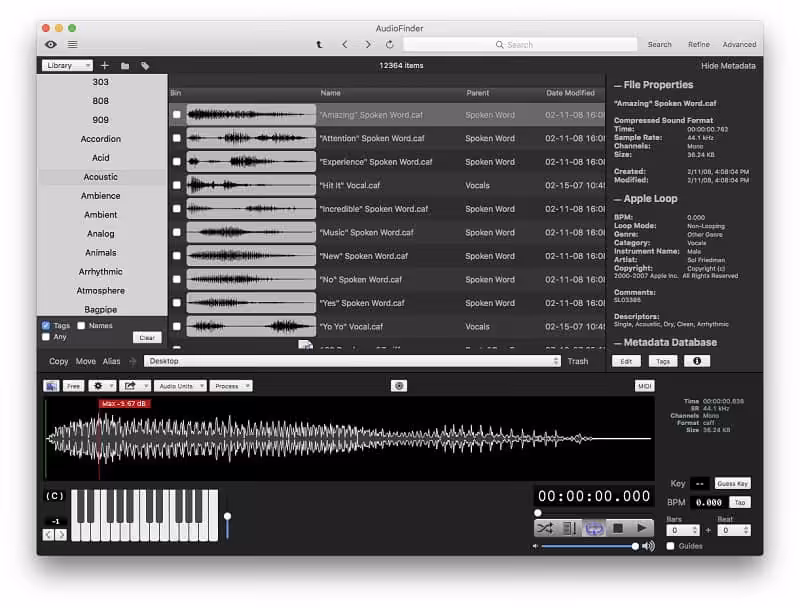800x608 pixels.
Task: Click the metadata Edit button
Action: pos(626,361)
